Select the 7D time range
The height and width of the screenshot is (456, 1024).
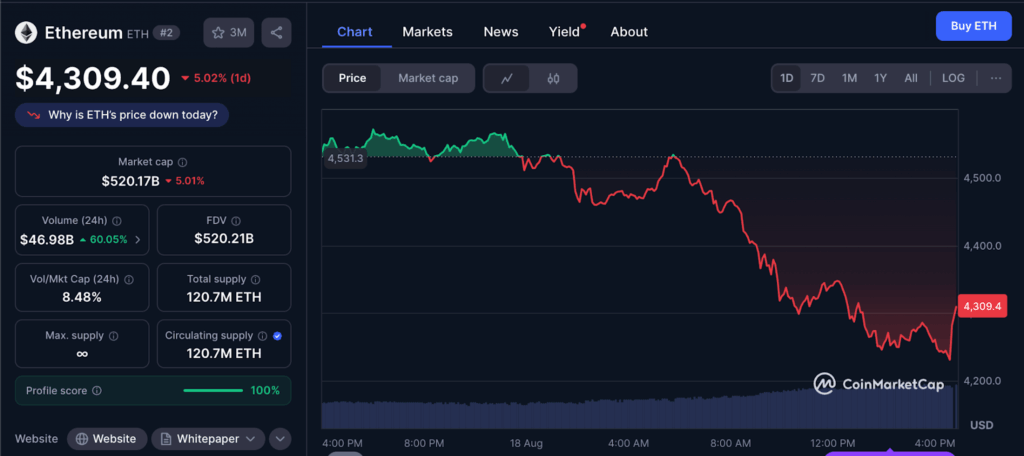coord(817,78)
